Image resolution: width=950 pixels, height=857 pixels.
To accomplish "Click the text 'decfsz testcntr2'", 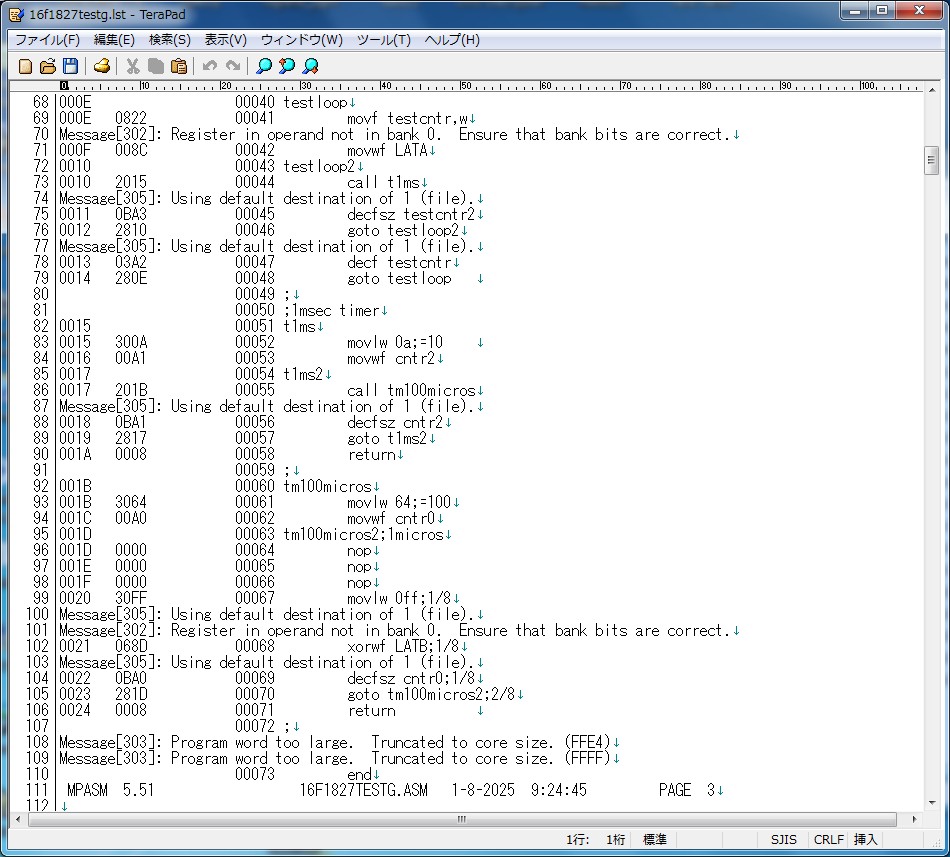I will pyautogui.click(x=411, y=214).
